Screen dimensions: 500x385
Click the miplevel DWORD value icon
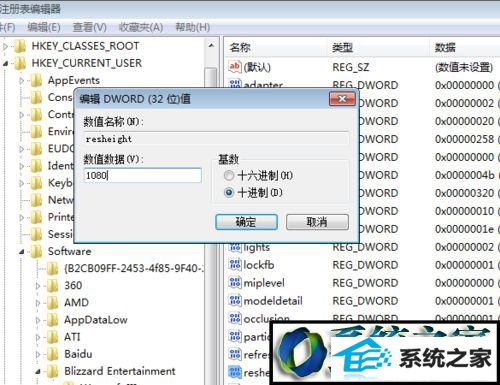pos(235,283)
